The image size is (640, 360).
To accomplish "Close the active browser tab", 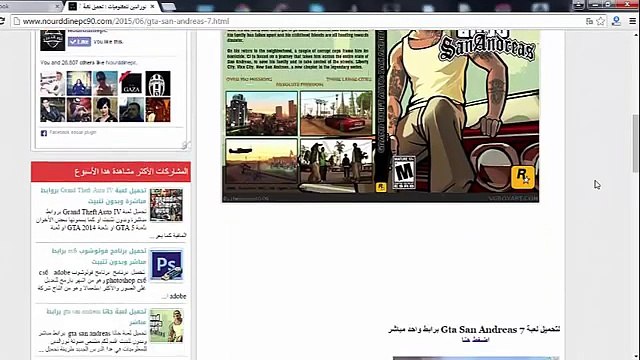I will 152,7.
